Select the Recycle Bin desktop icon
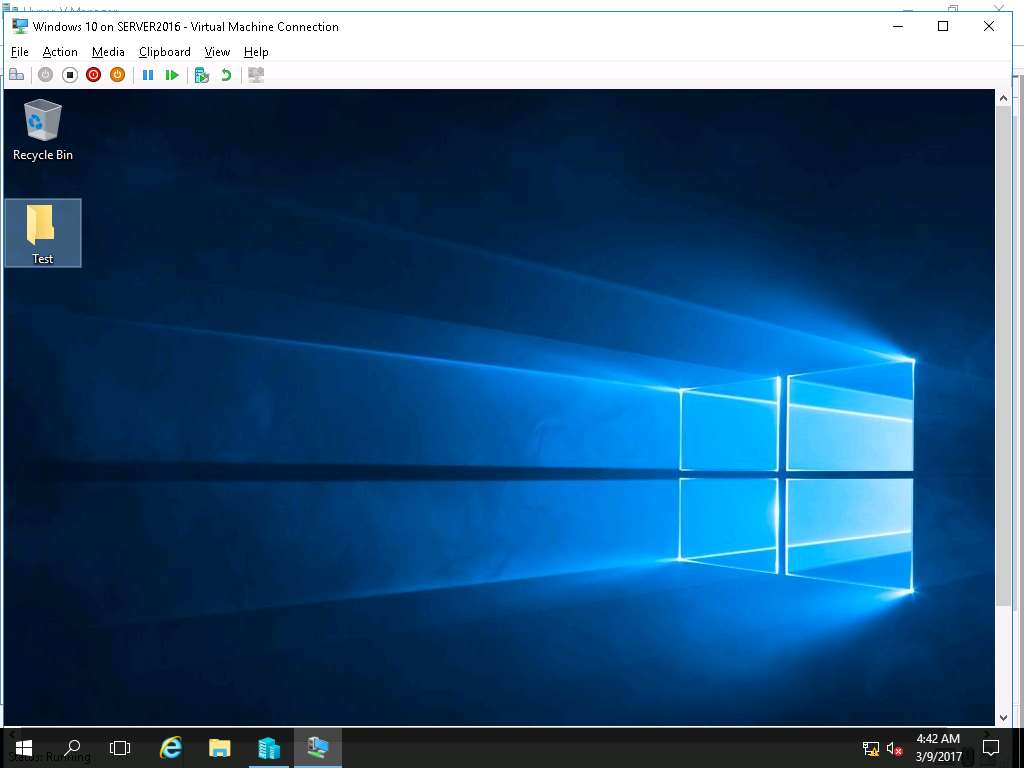Viewport: 1024px width, 768px height. point(43,129)
